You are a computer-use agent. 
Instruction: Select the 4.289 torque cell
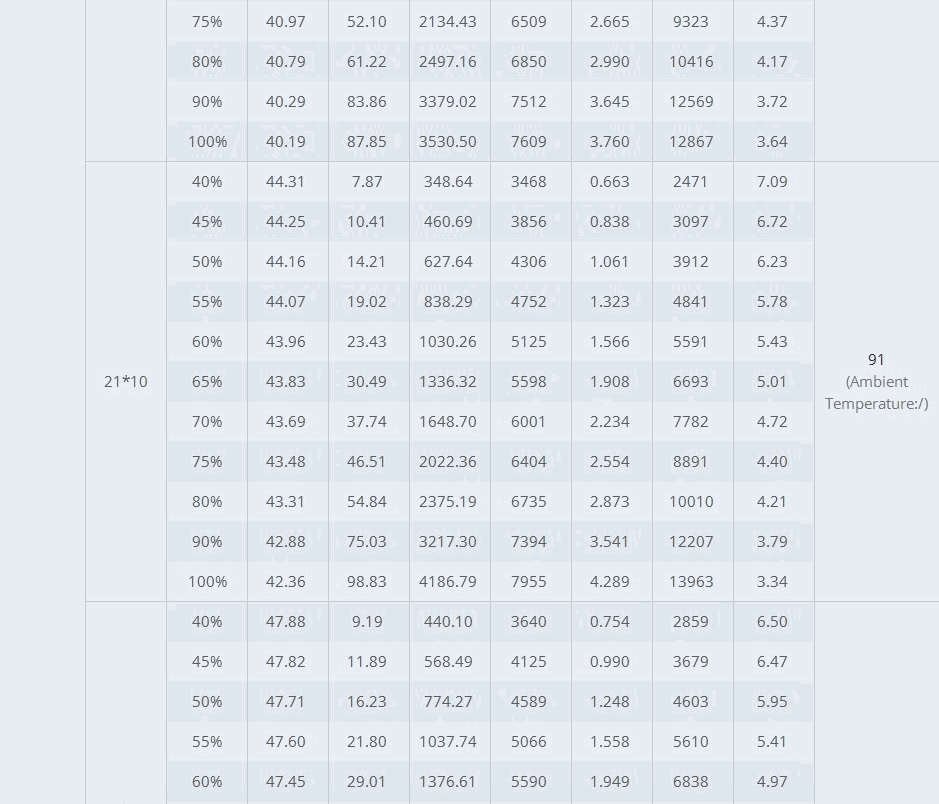[610, 581]
